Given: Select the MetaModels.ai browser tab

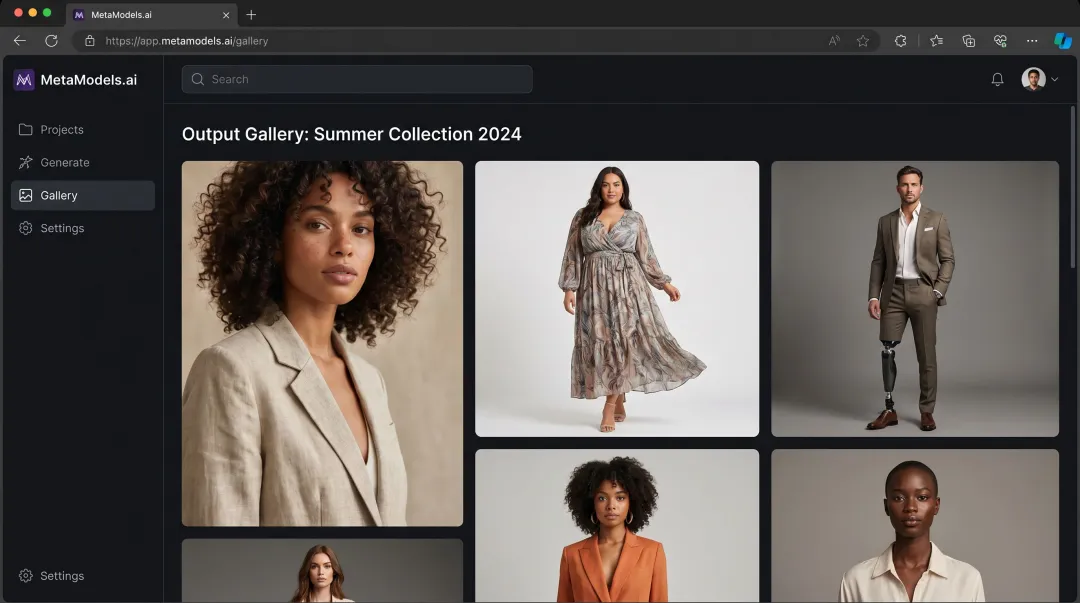Looking at the screenshot, I should click(x=152, y=14).
